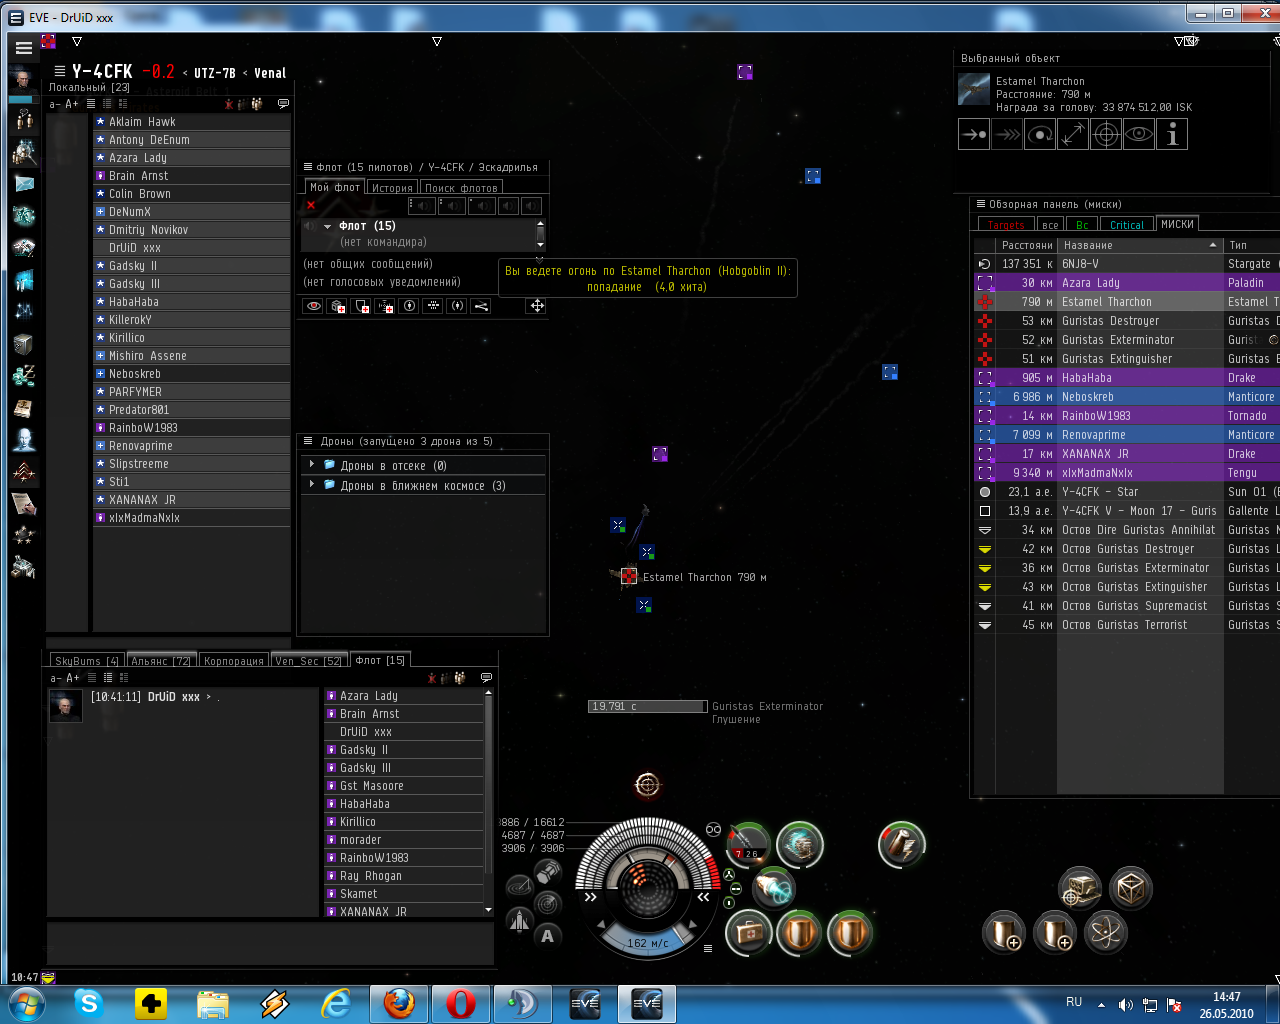Select Azara Lady Paladin row in overview
Viewport: 1280px width, 1024px height.
pyautogui.click(x=1127, y=283)
